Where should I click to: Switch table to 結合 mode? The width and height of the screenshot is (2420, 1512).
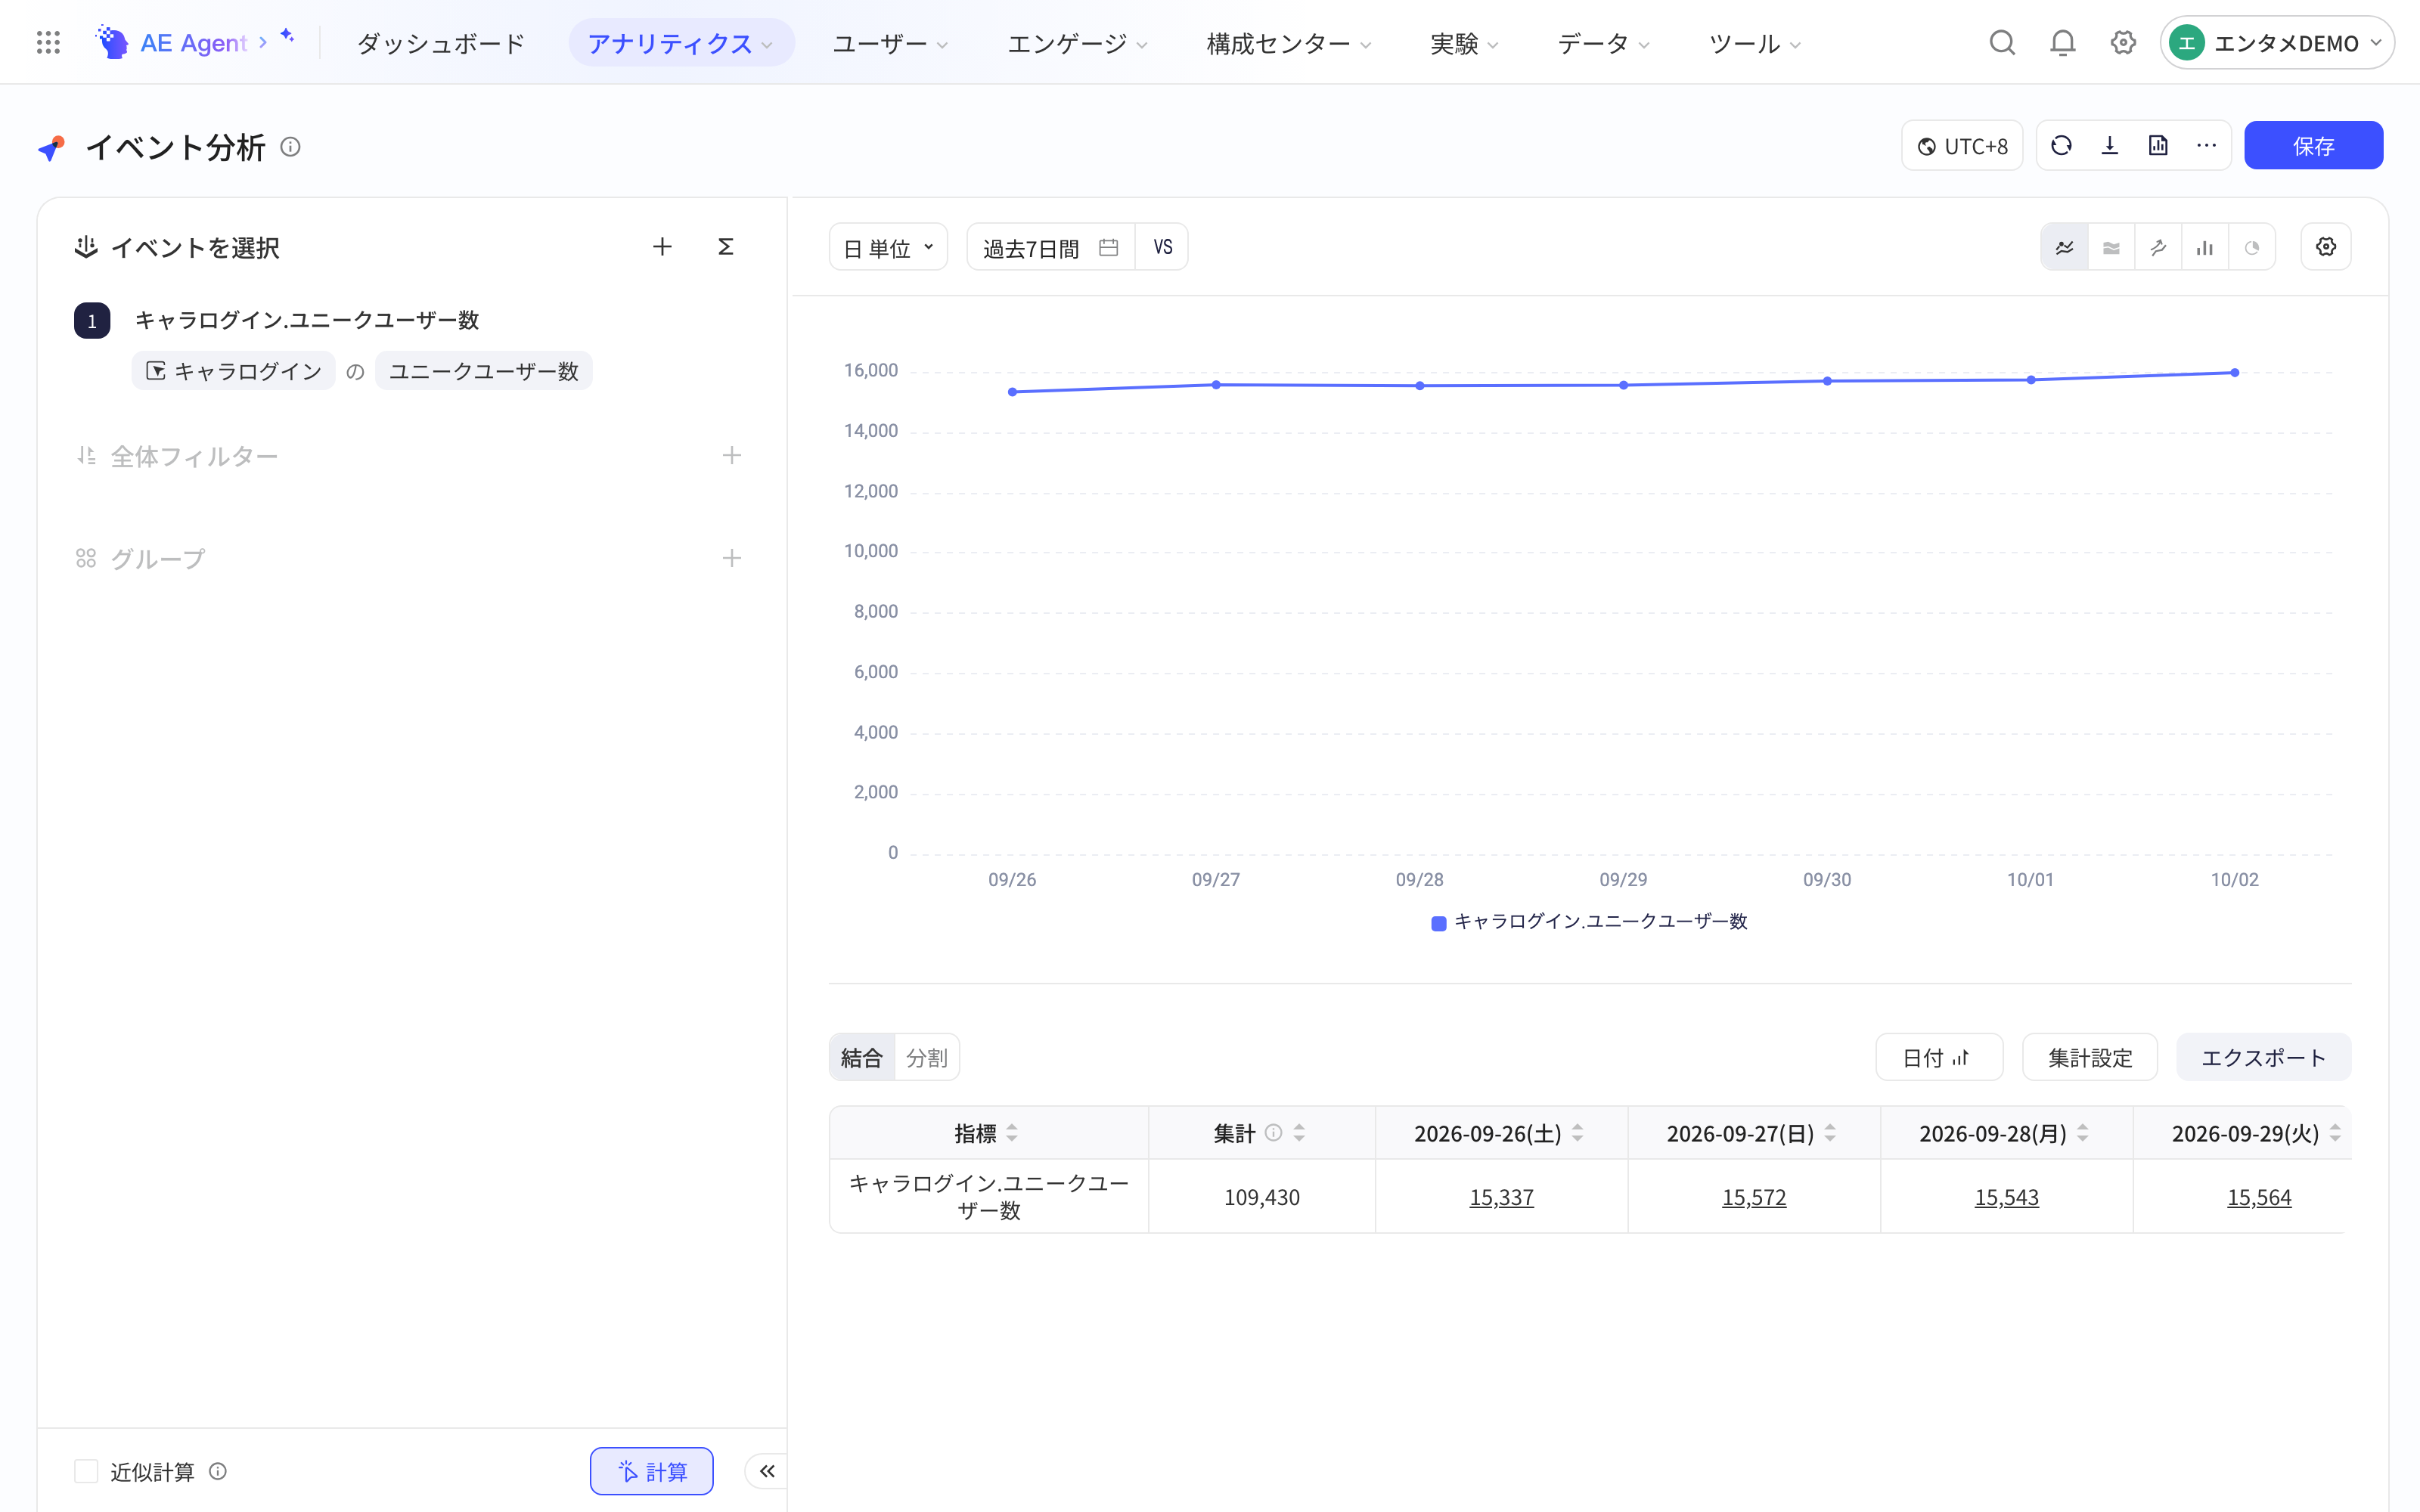[862, 1057]
